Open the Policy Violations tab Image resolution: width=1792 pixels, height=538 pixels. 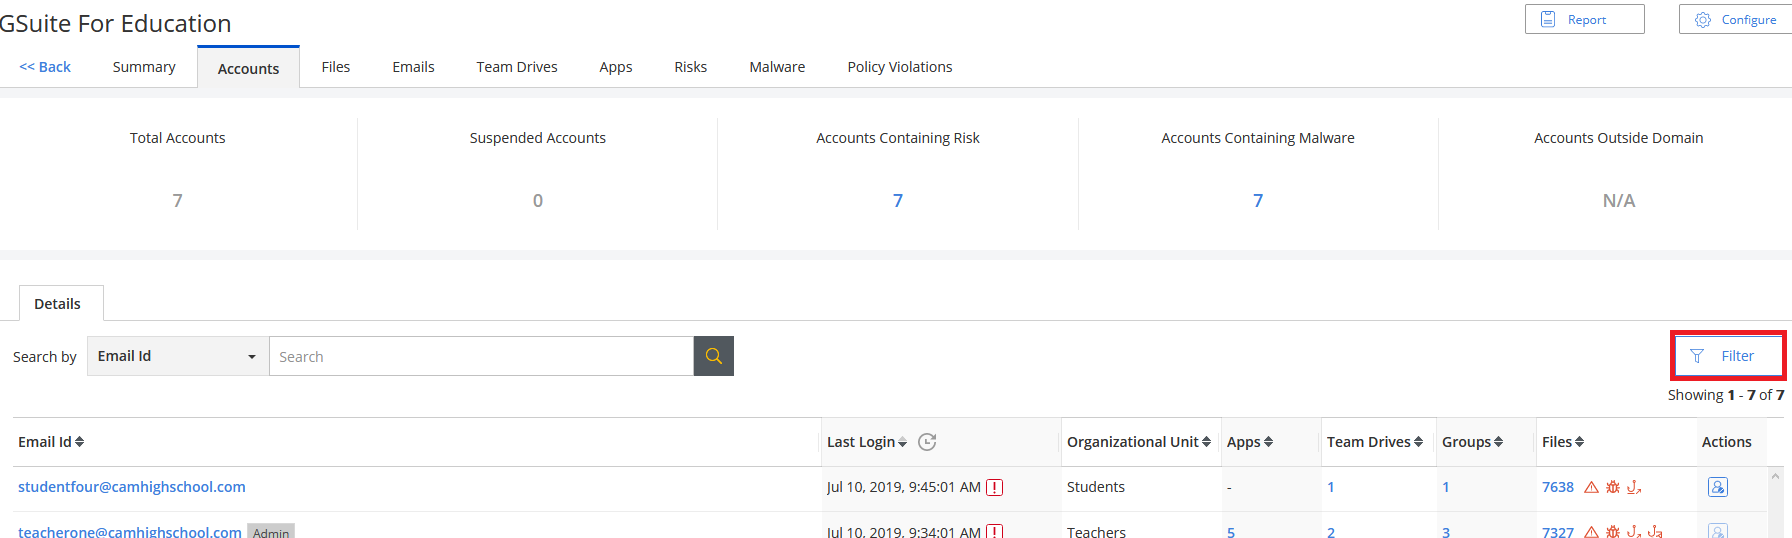coord(899,67)
